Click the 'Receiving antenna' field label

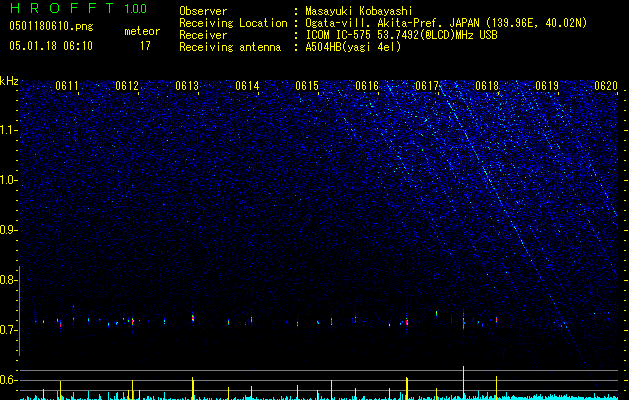coord(230,47)
